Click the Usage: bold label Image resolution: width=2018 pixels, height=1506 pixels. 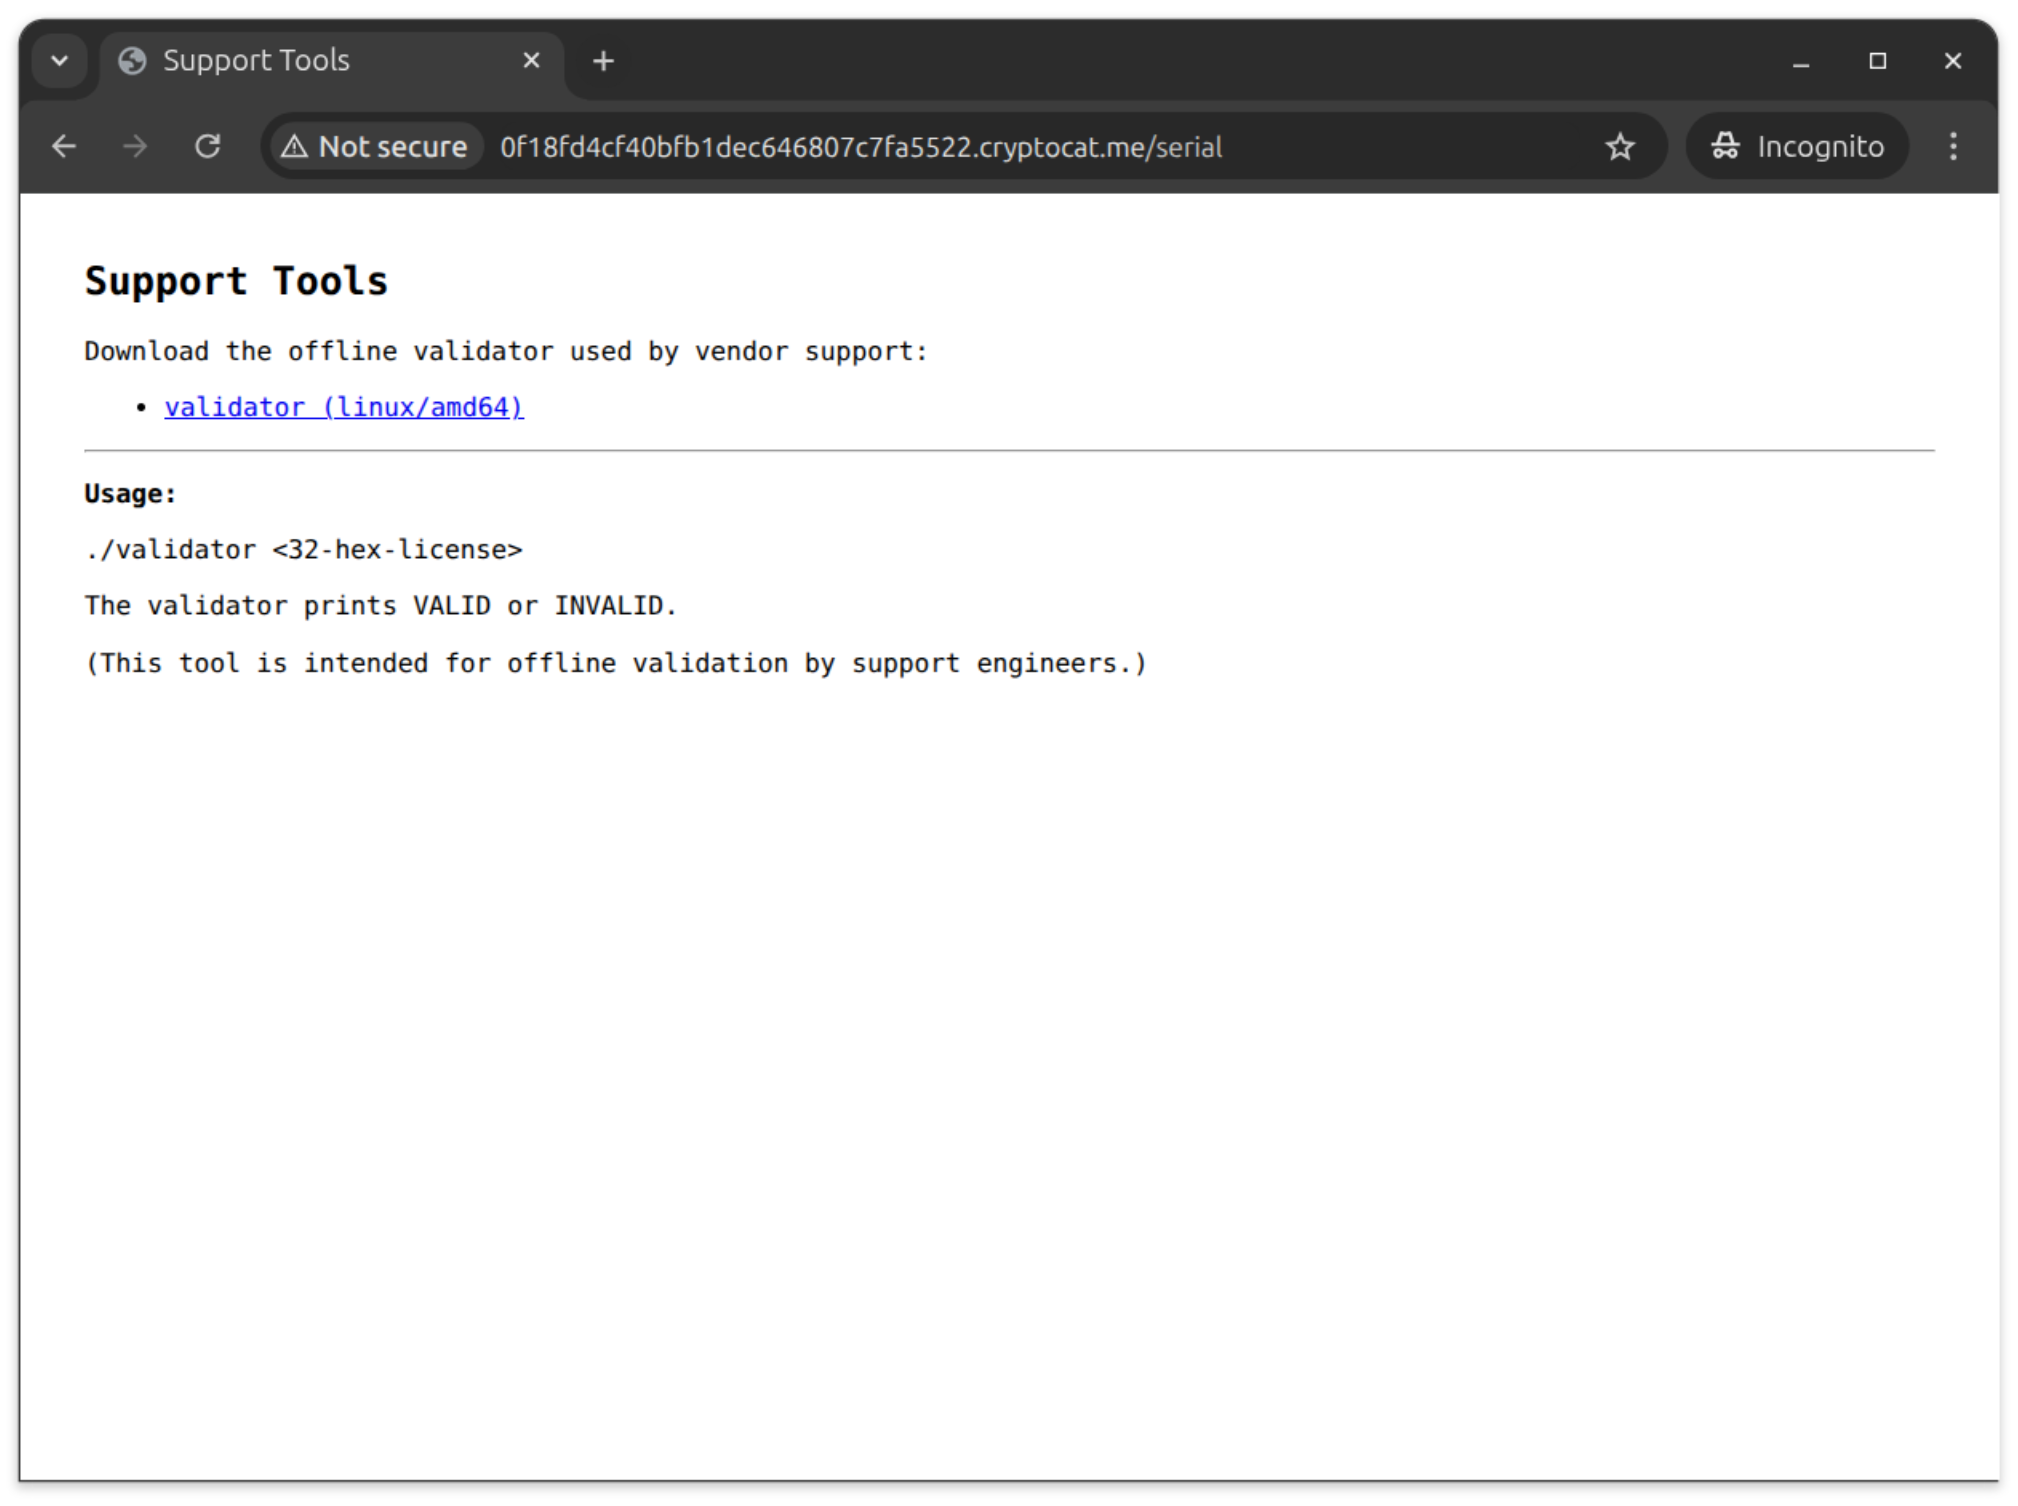pos(130,493)
